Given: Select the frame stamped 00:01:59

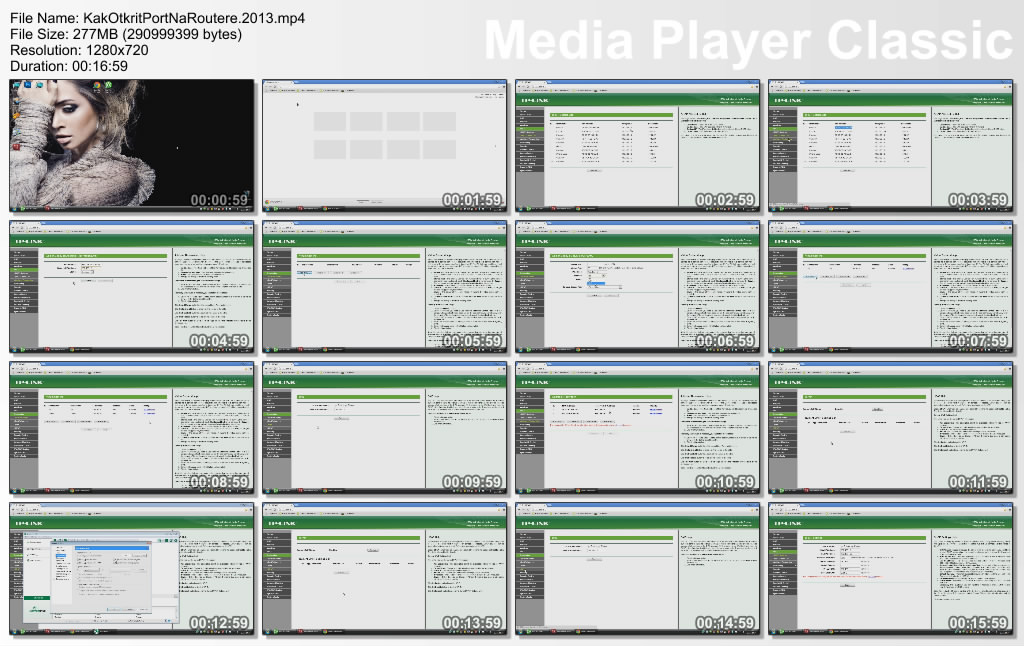Looking at the screenshot, I should 385,145.
